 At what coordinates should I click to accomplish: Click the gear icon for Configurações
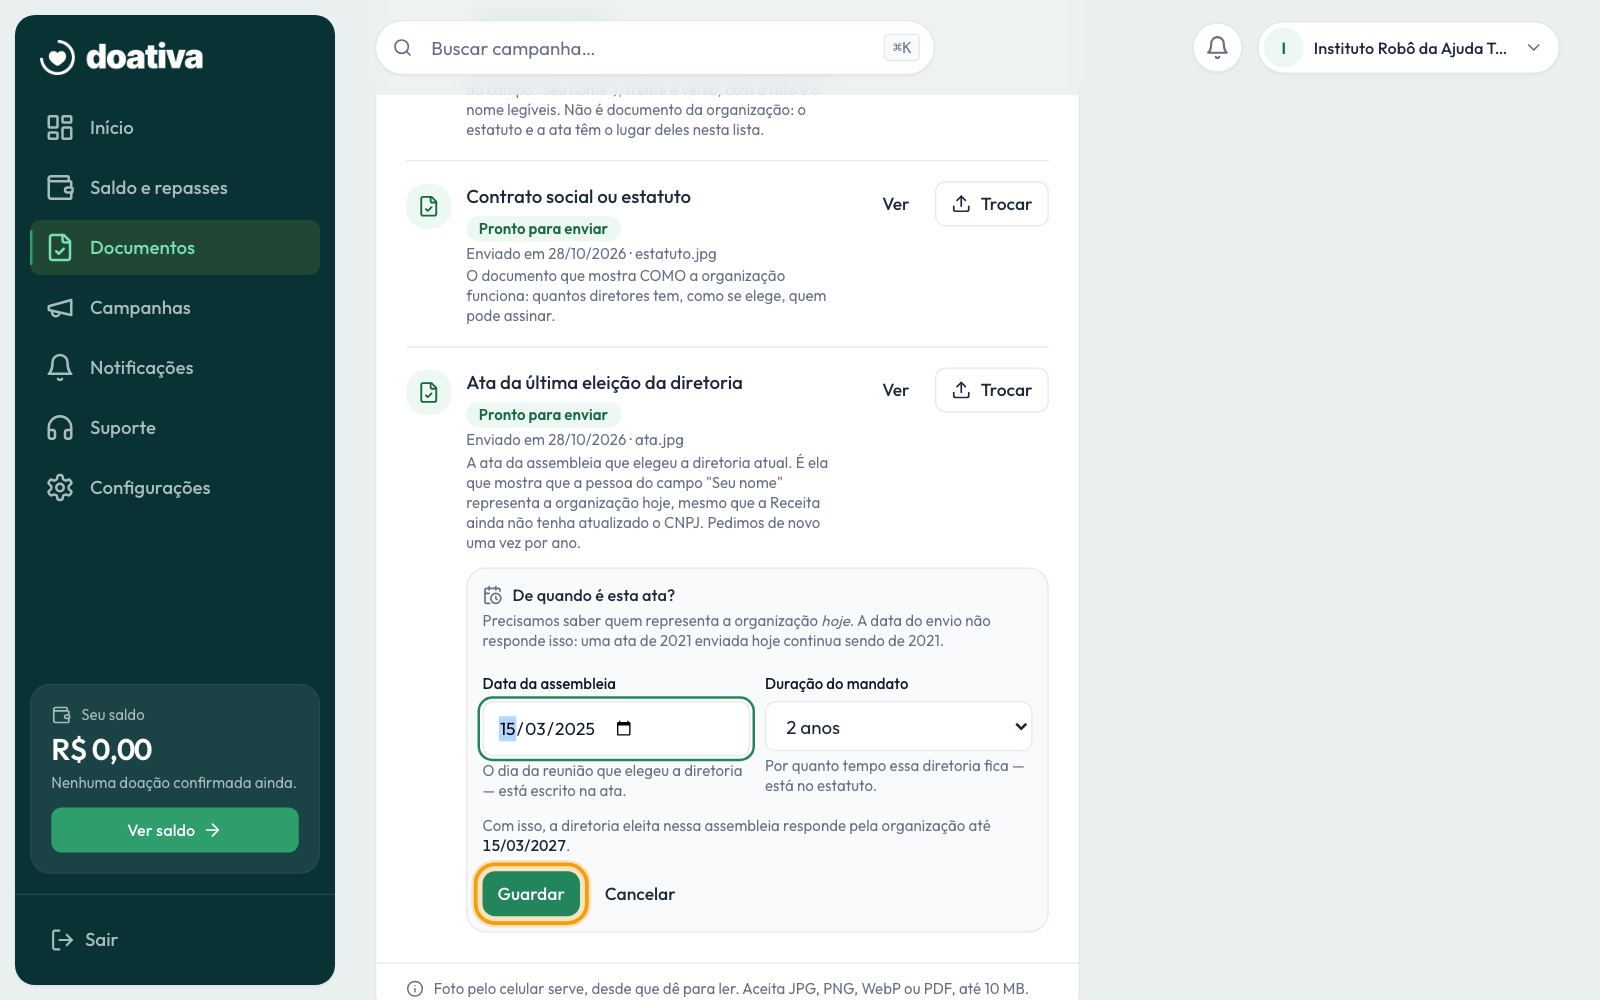point(60,488)
